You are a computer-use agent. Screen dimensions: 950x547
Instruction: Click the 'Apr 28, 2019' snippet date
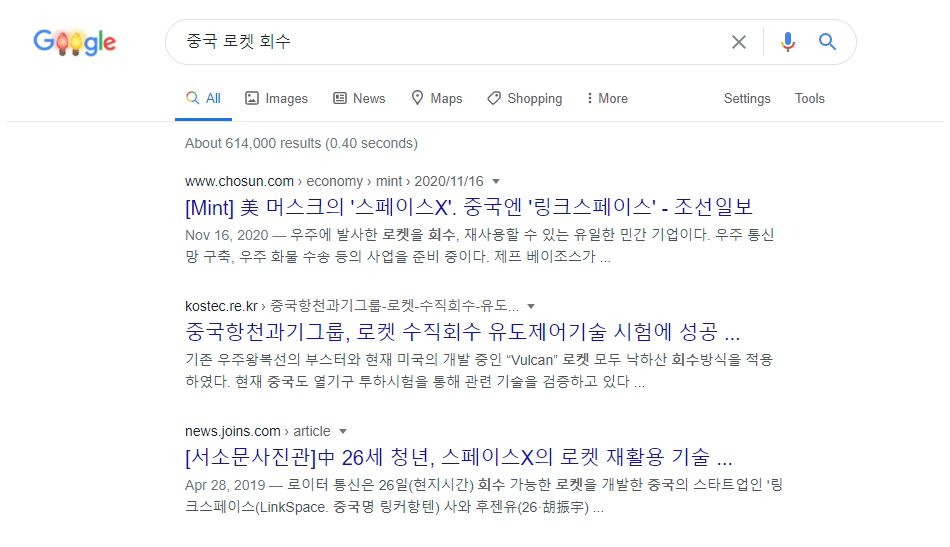click(x=225, y=485)
